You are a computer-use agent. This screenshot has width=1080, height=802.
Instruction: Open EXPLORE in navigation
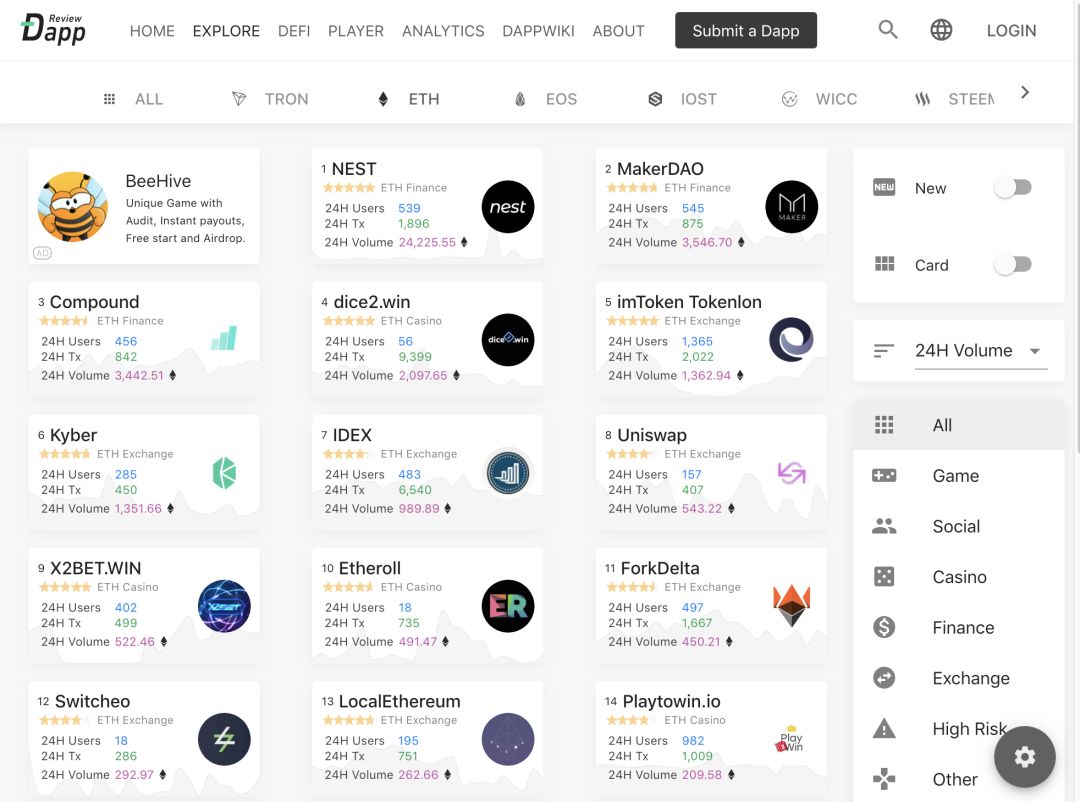click(226, 31)
